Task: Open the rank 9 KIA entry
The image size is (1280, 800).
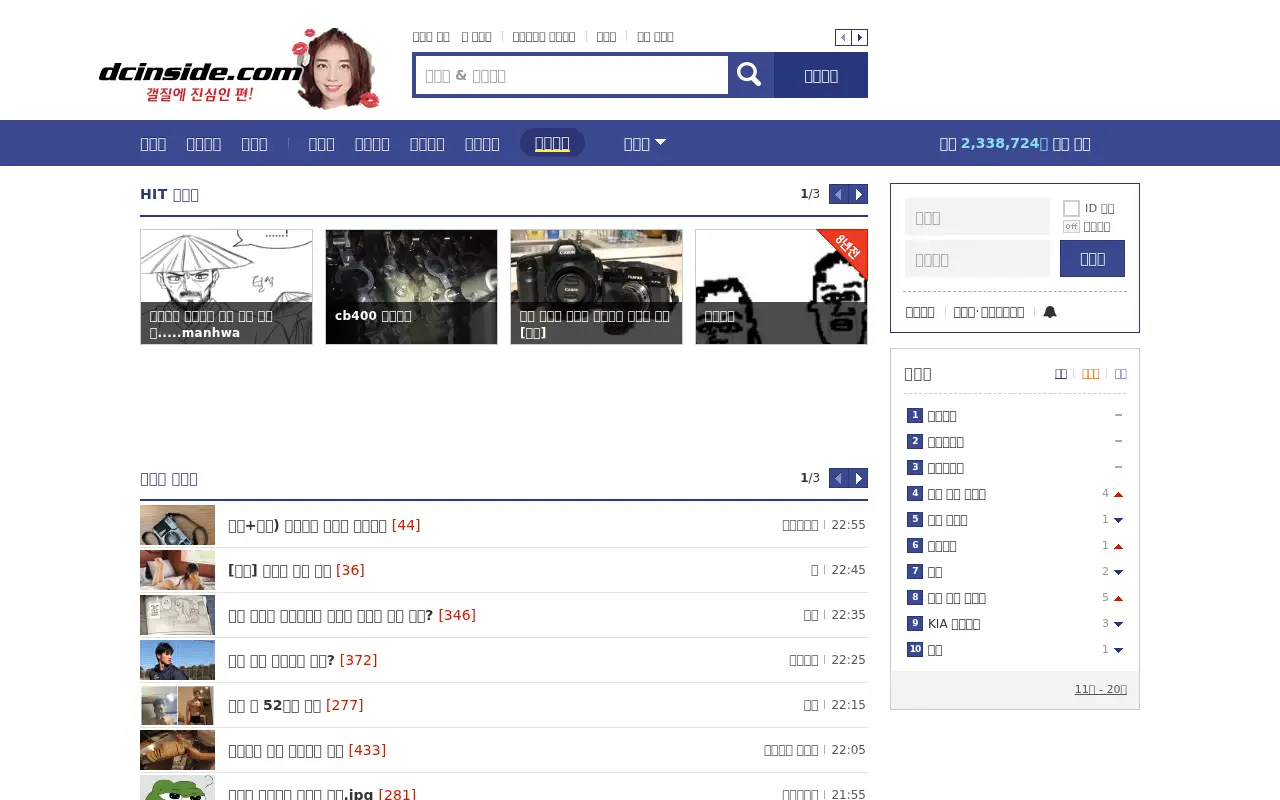Action: pyautogui.click(x=954, y=624)
